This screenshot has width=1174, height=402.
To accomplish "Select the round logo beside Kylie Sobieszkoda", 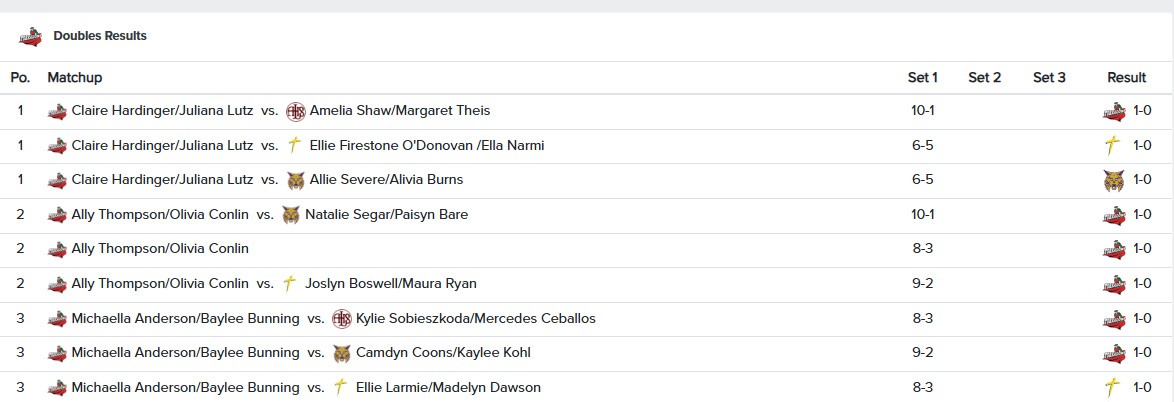I will (341, 319).
